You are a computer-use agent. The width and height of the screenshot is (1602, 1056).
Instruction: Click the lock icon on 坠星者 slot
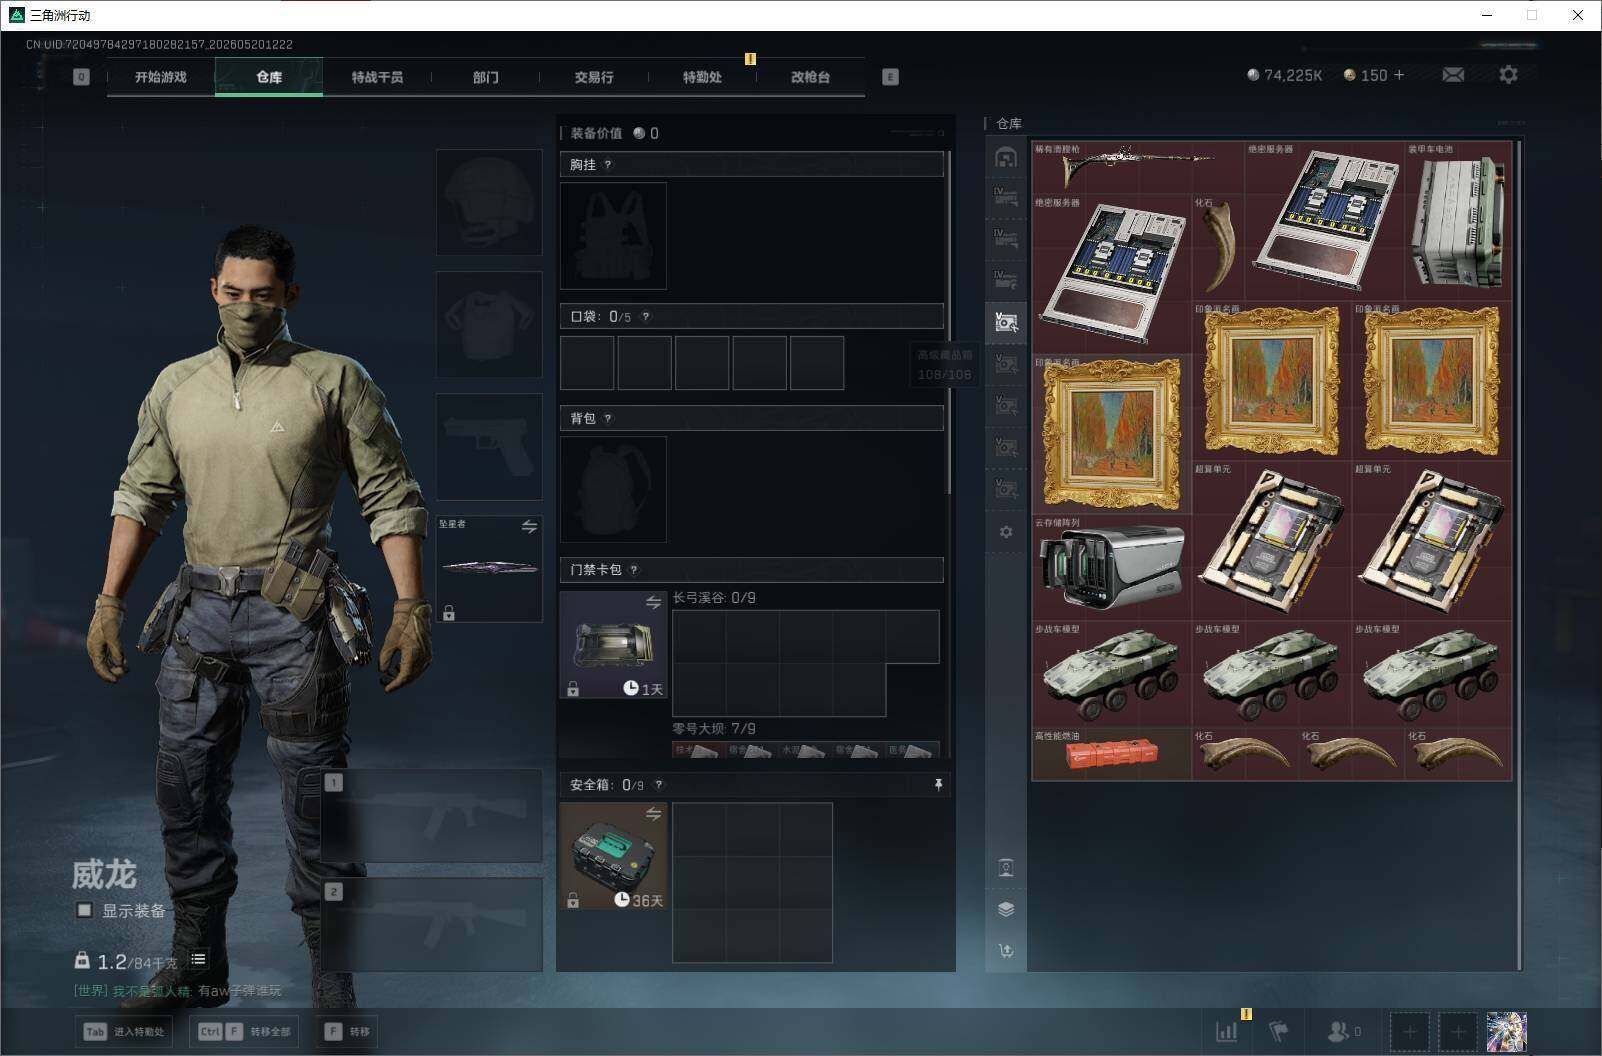[449, 613]
